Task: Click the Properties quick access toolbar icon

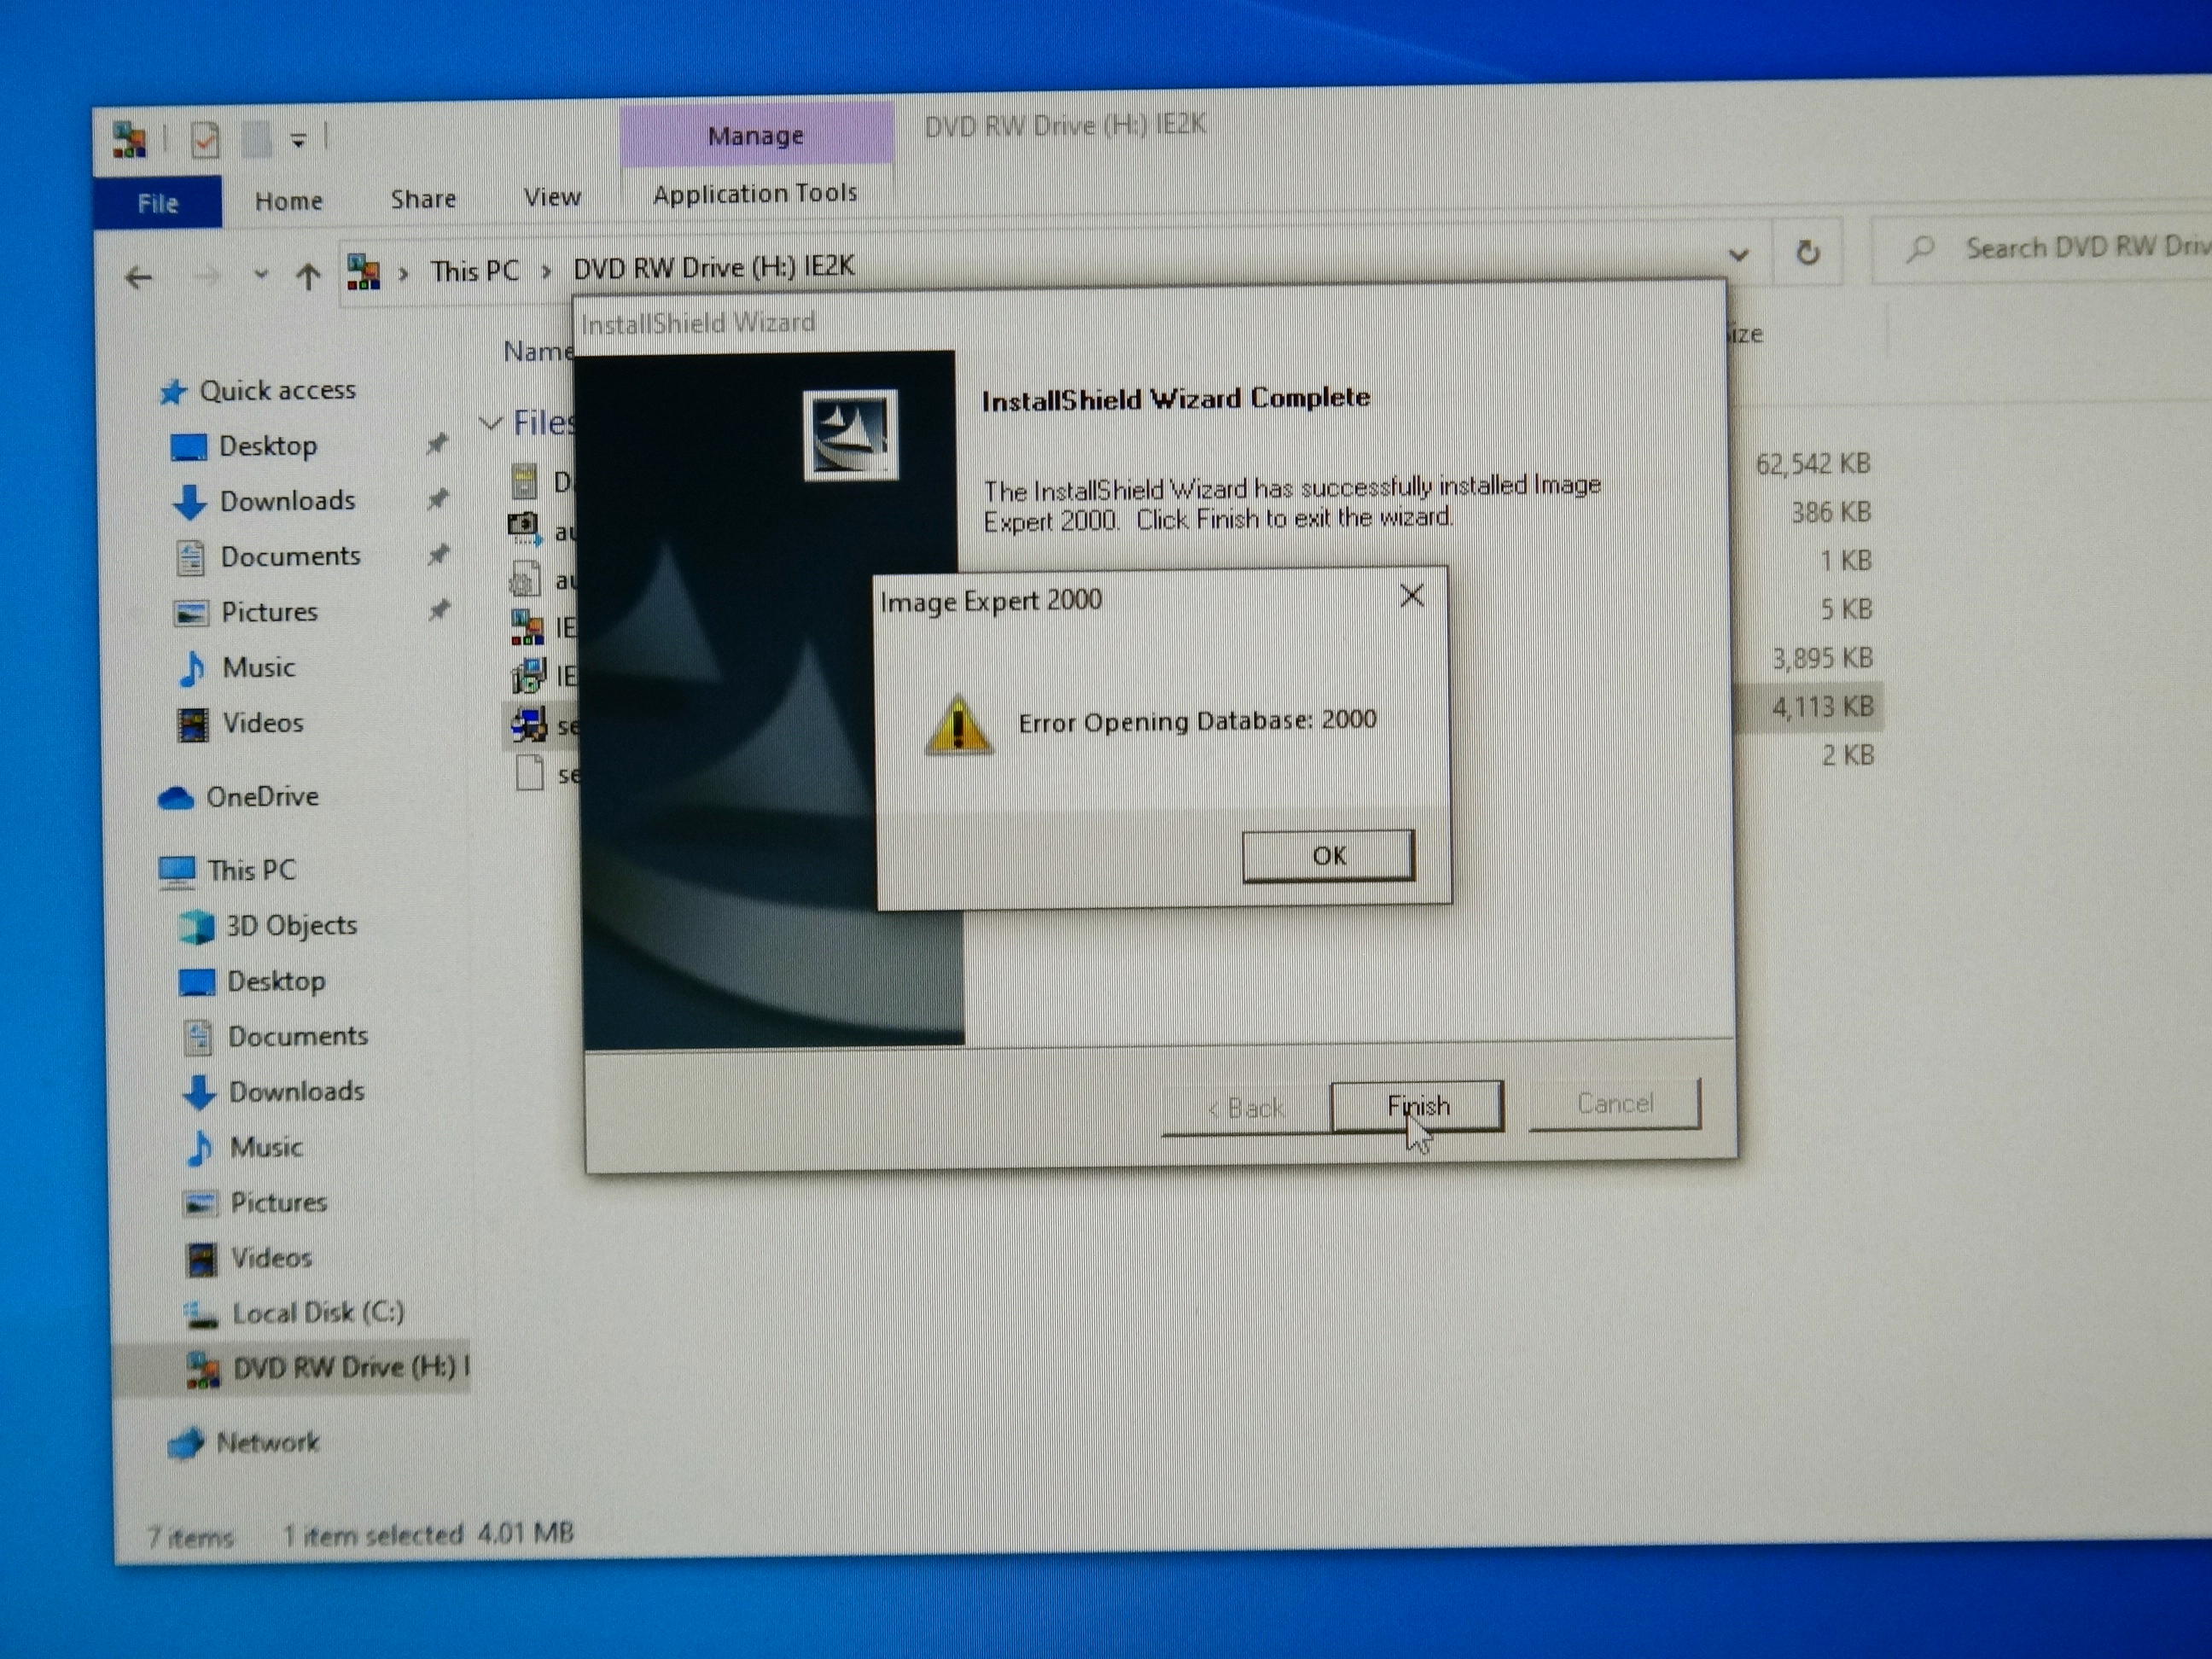Action: [x=206, y=140]
